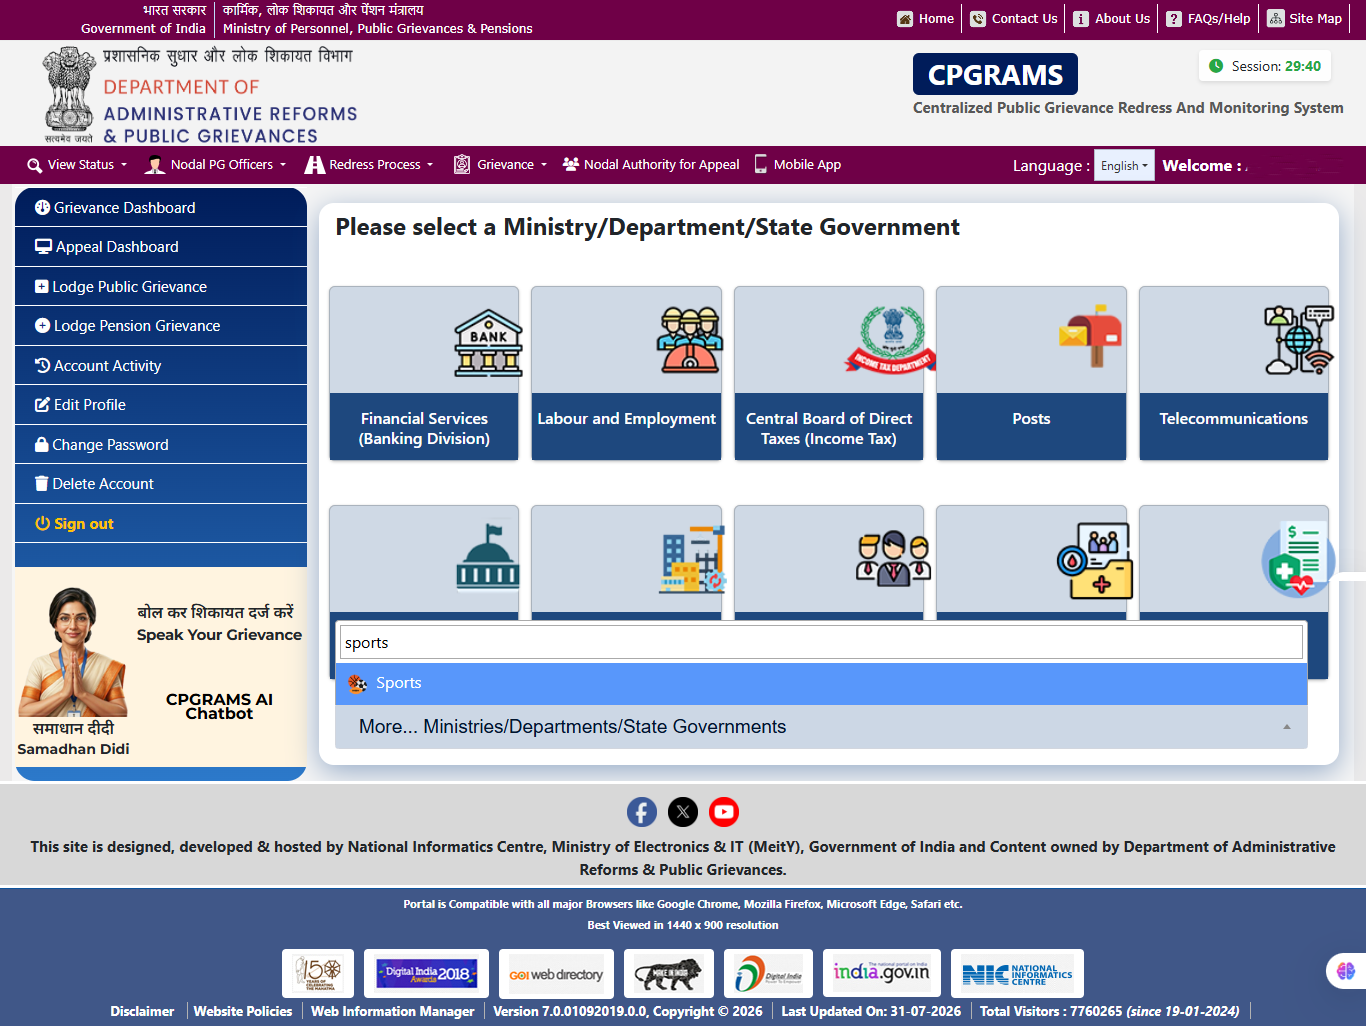Click the Contact Us phone icon
This screenshot has height=1026, width=1366.
pyautogui.click(x=978, y=19)
